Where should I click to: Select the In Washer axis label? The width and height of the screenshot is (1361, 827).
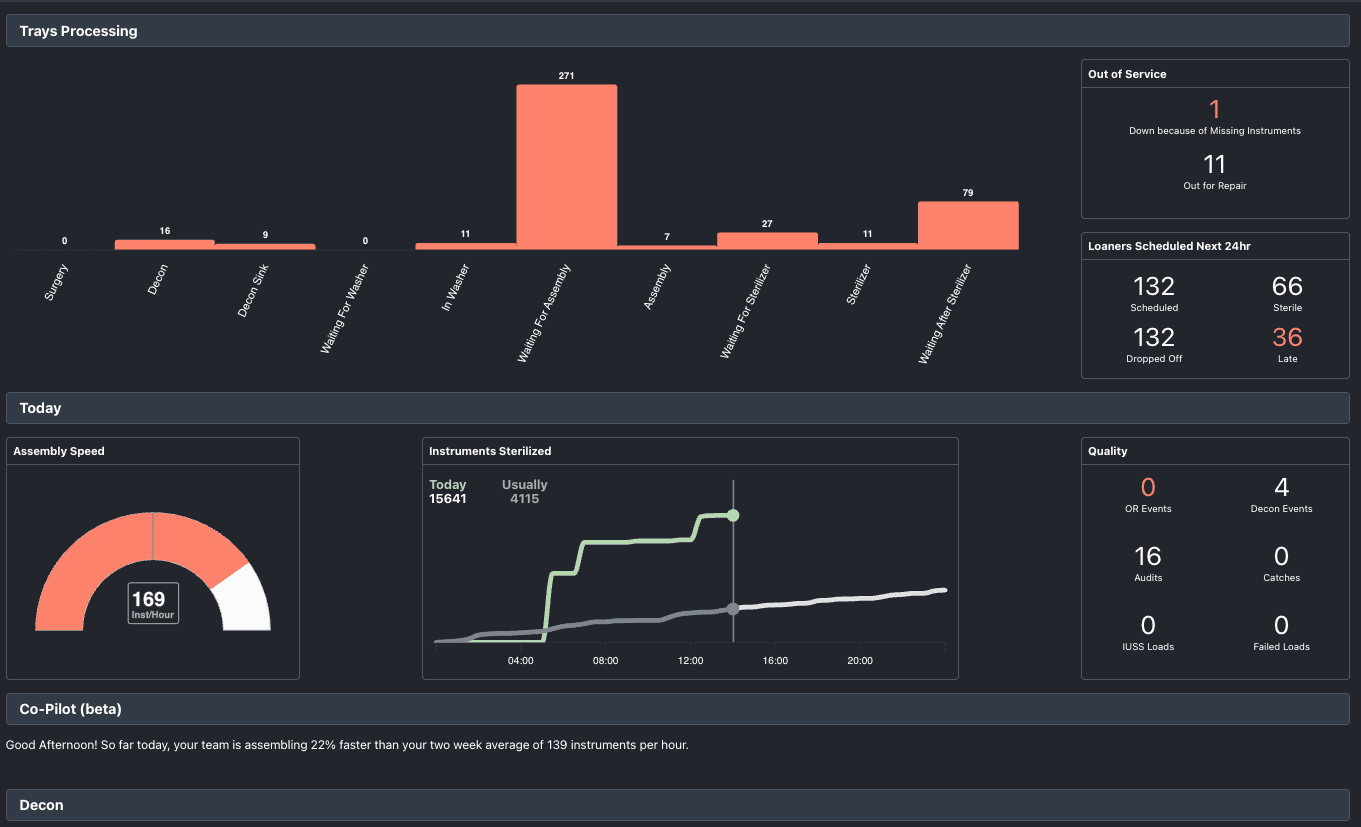[x=456, y=288]
